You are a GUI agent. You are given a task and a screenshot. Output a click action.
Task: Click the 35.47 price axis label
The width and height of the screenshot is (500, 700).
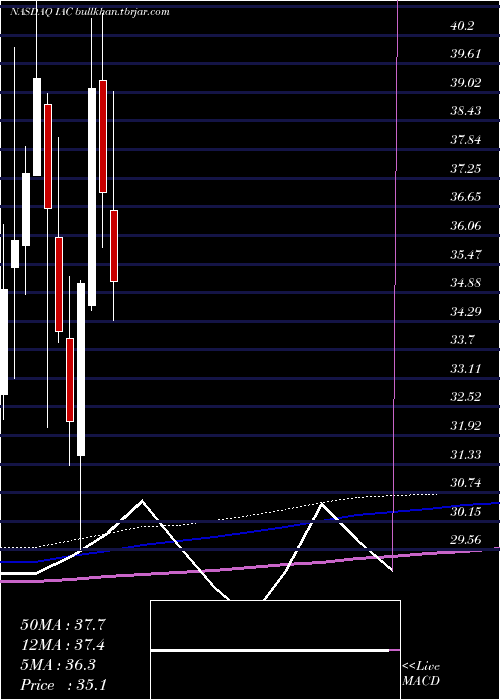pos(466,254)
